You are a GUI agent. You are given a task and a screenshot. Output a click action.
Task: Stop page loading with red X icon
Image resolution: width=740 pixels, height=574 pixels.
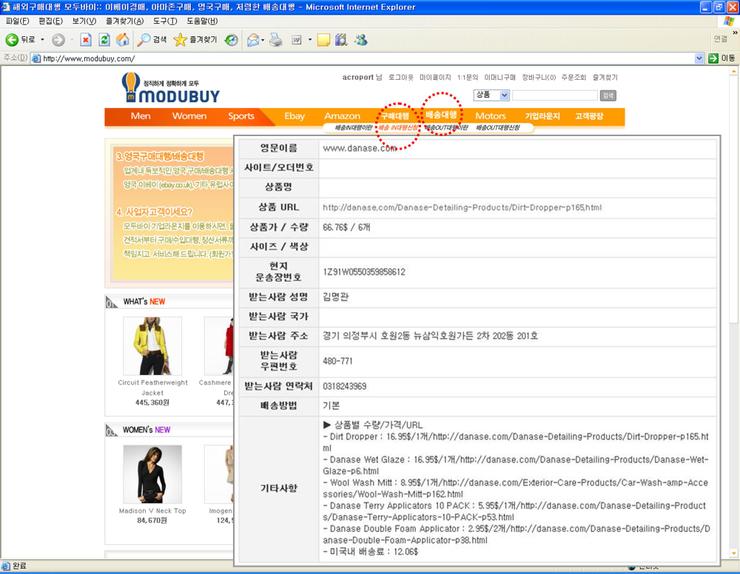85,40
